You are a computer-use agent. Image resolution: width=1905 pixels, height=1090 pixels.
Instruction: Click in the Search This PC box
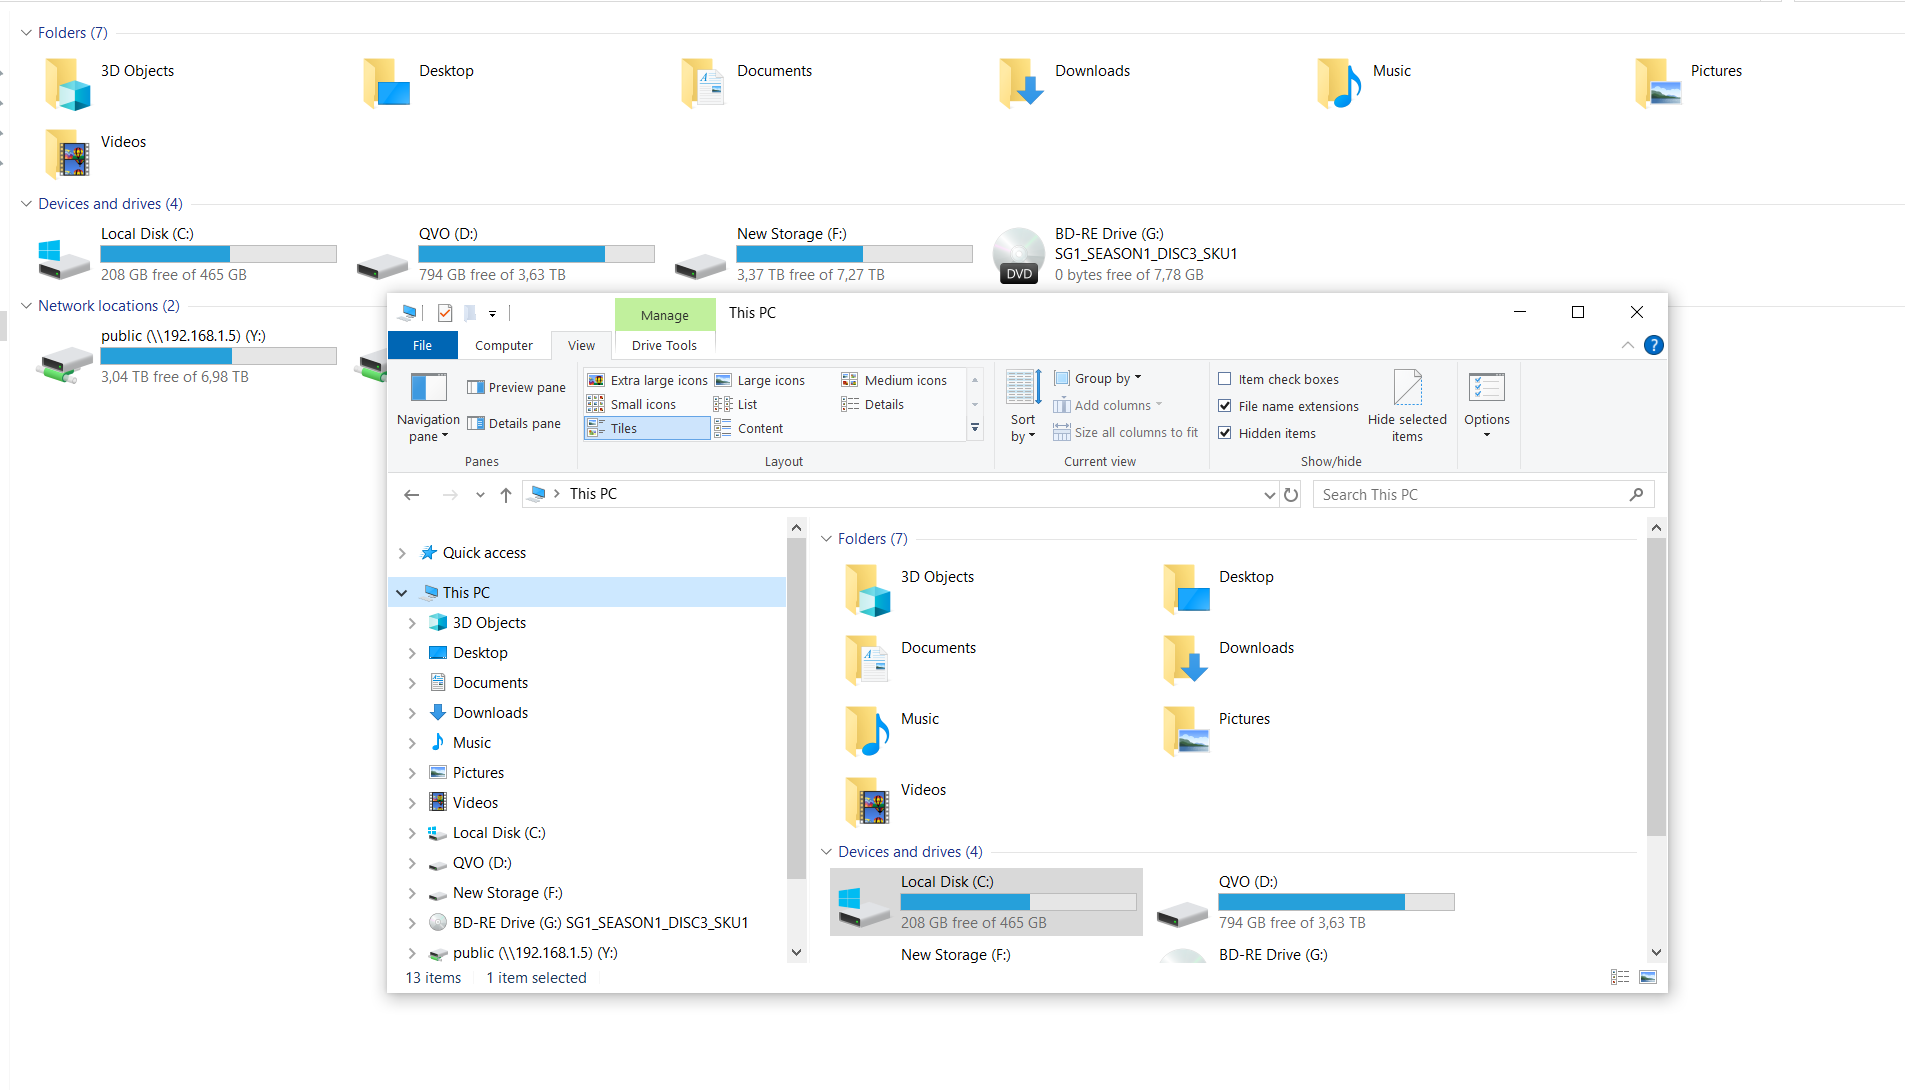click(x=1483, y=495)
